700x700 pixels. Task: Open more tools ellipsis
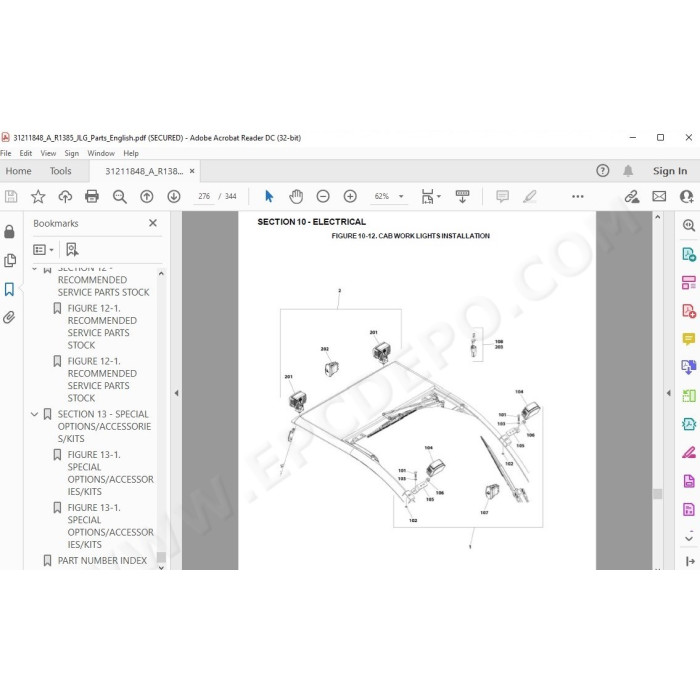[x=578, y=196]
